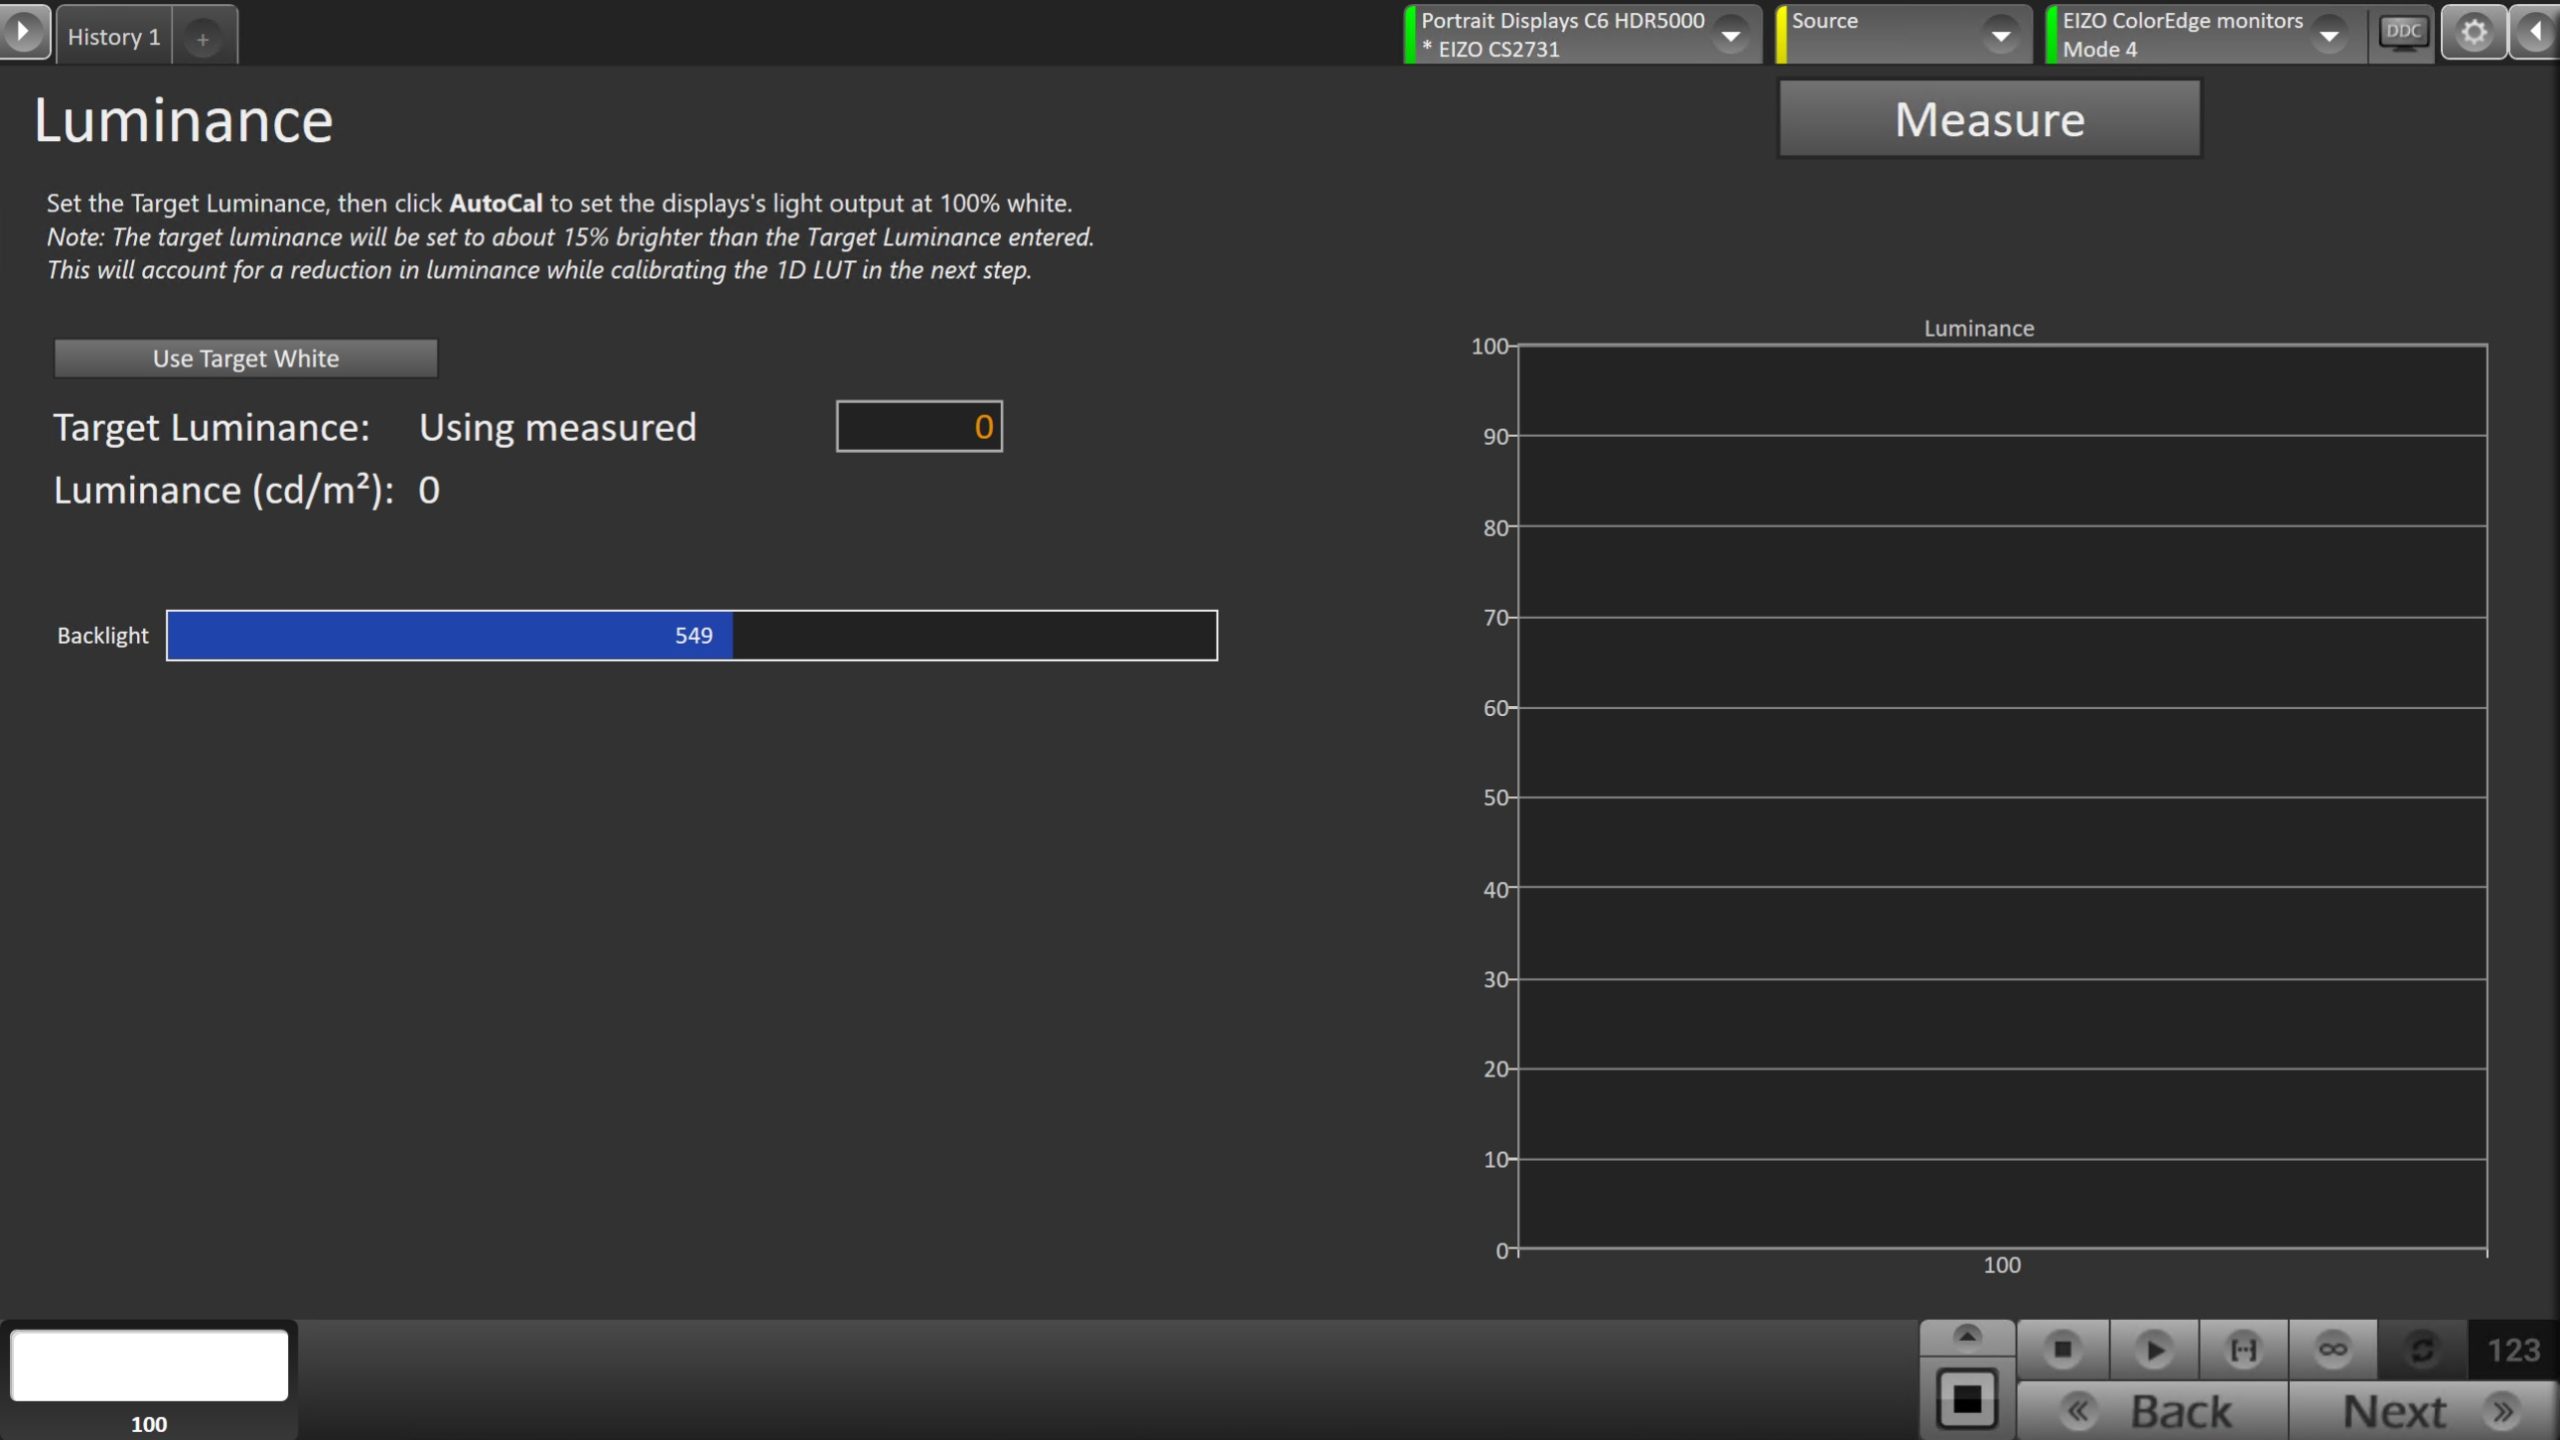Click the DDC monitor control icon
The width and height of the screenshot is (2560, 1440).
pyautogui.click(x=2402, y=33)
